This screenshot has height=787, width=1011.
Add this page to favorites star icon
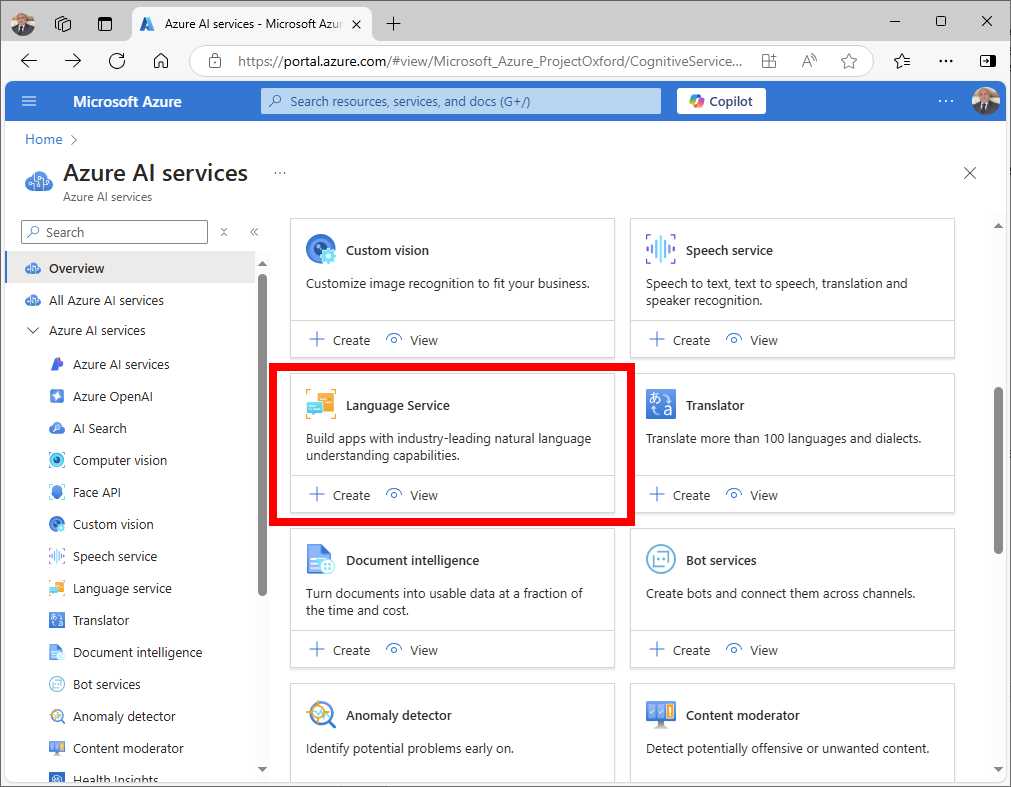pos(849,61)
